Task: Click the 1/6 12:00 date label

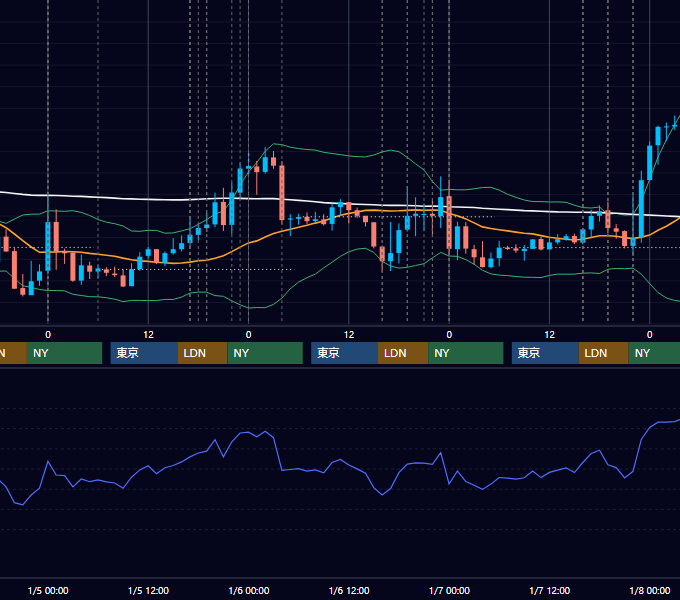Action: pyautogui.click(x=349, y=590)
